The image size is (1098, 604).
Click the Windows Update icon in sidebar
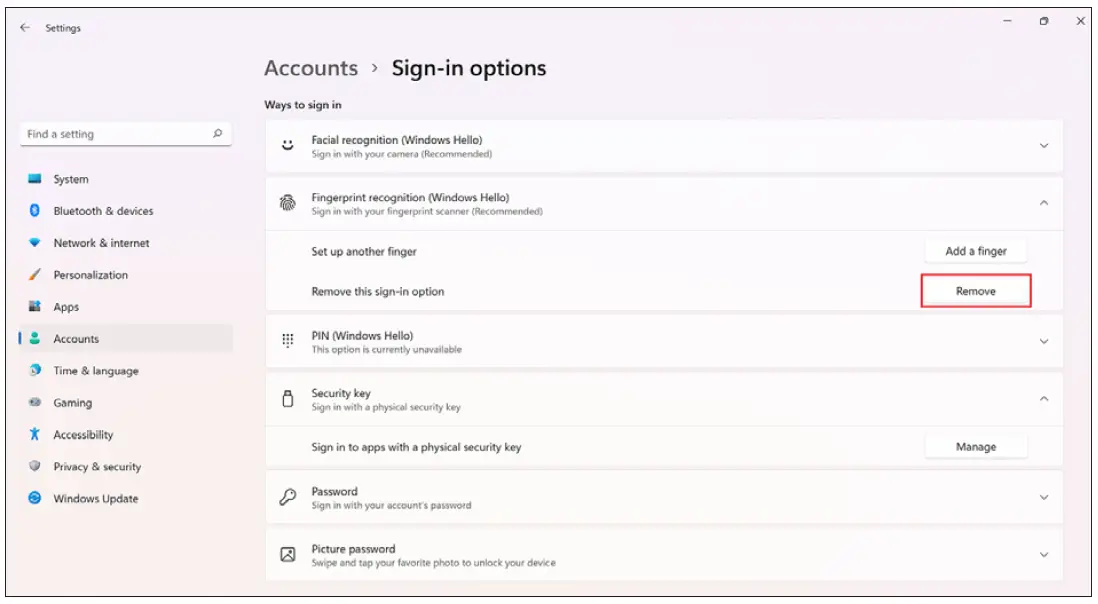point(35,499)
